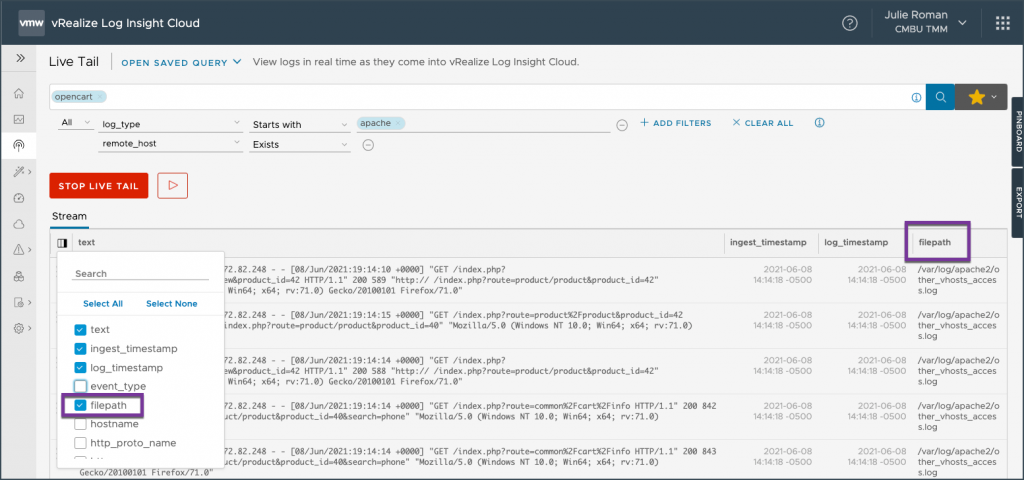Screen dimensions: 1024x480
Task: Remove the opencart search tag
Action: [99, 97]
